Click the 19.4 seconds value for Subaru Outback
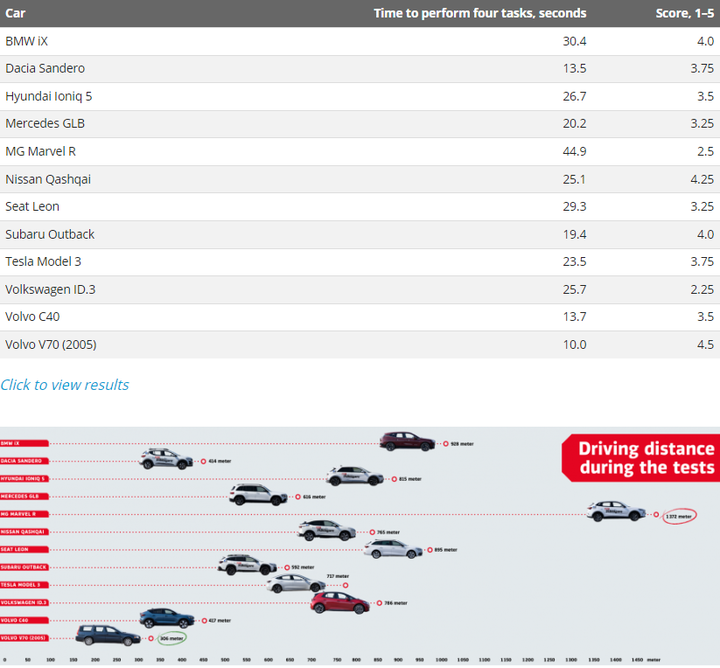720x668 pixels. click(x=574, y=234)
